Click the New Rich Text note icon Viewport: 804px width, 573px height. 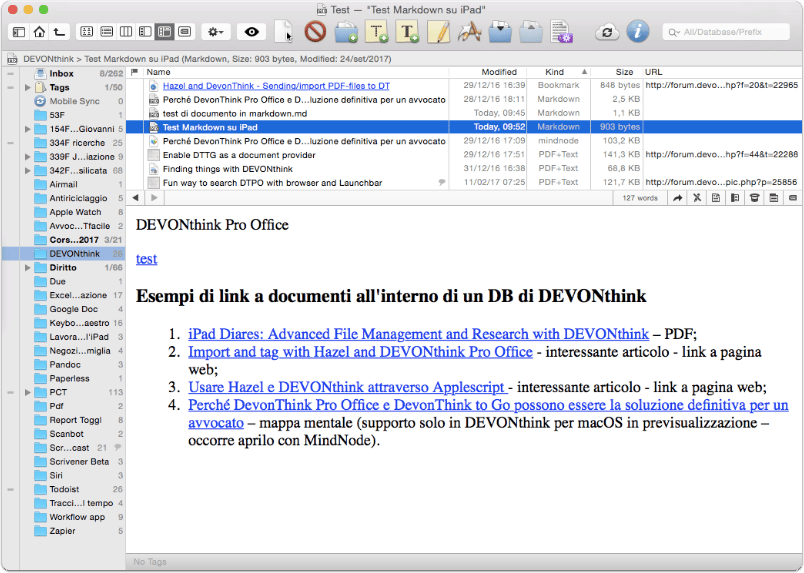pyautogui.click(x=407, y=32)
